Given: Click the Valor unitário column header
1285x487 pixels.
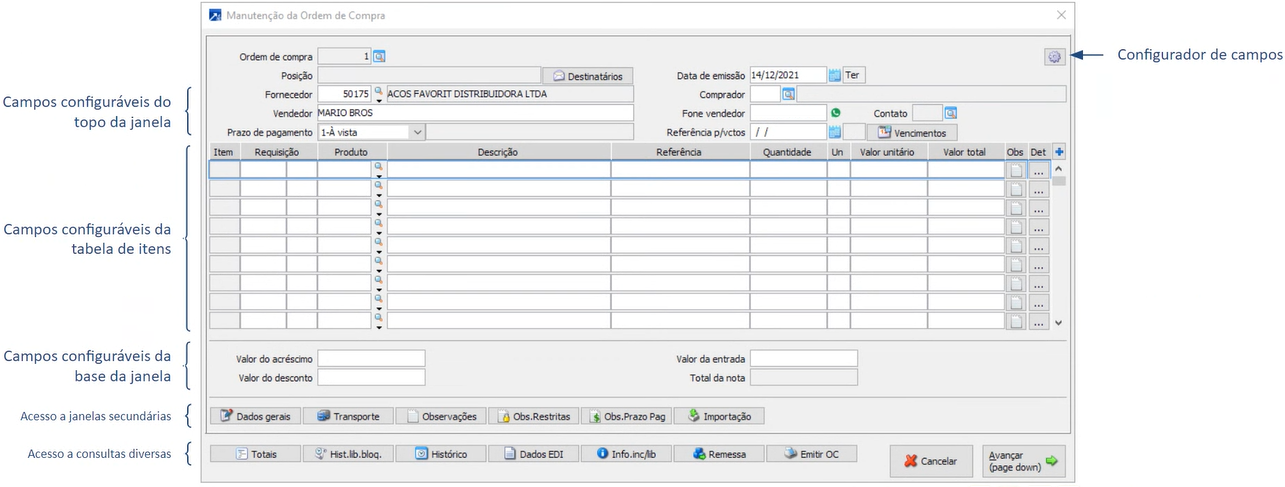Looking at the screenshot, I should pyautogui.click(x=889, y=152).
